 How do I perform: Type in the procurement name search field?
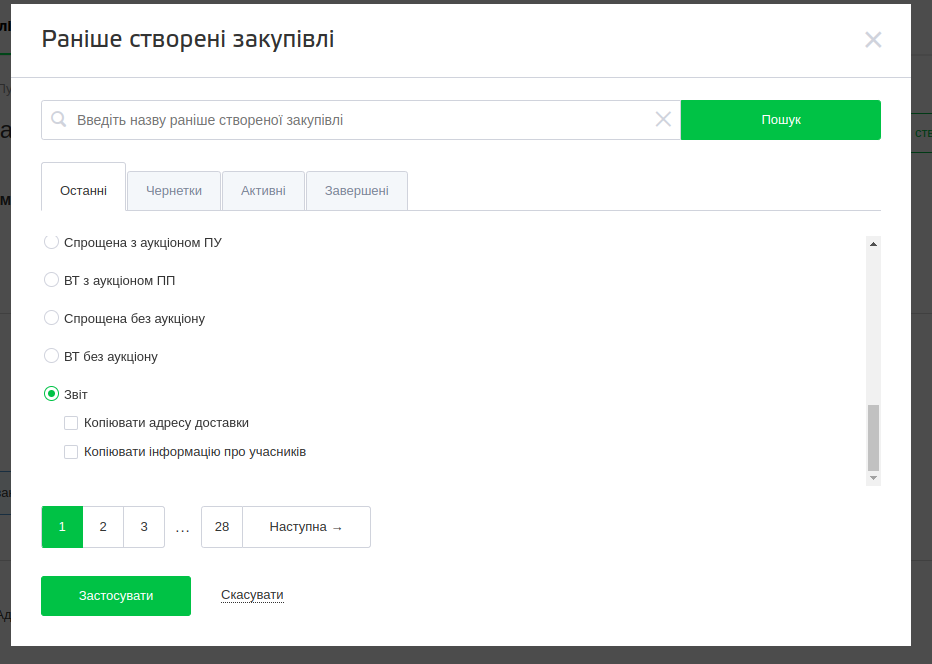point(360,120)
